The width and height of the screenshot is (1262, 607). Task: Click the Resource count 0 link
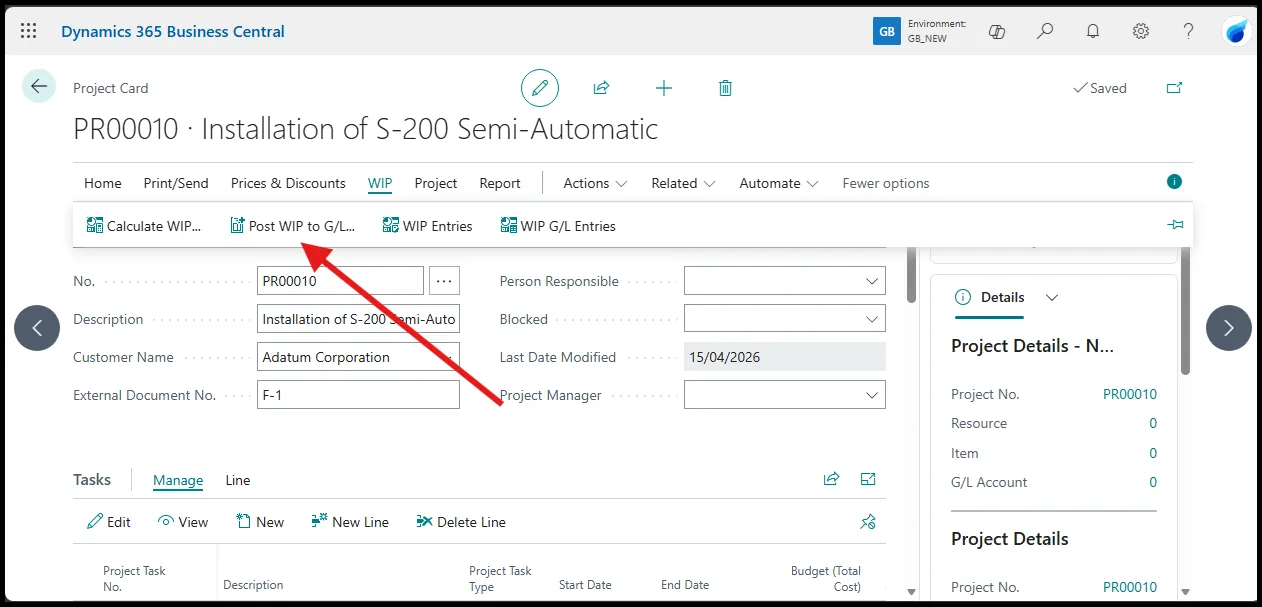point(1153,423)
